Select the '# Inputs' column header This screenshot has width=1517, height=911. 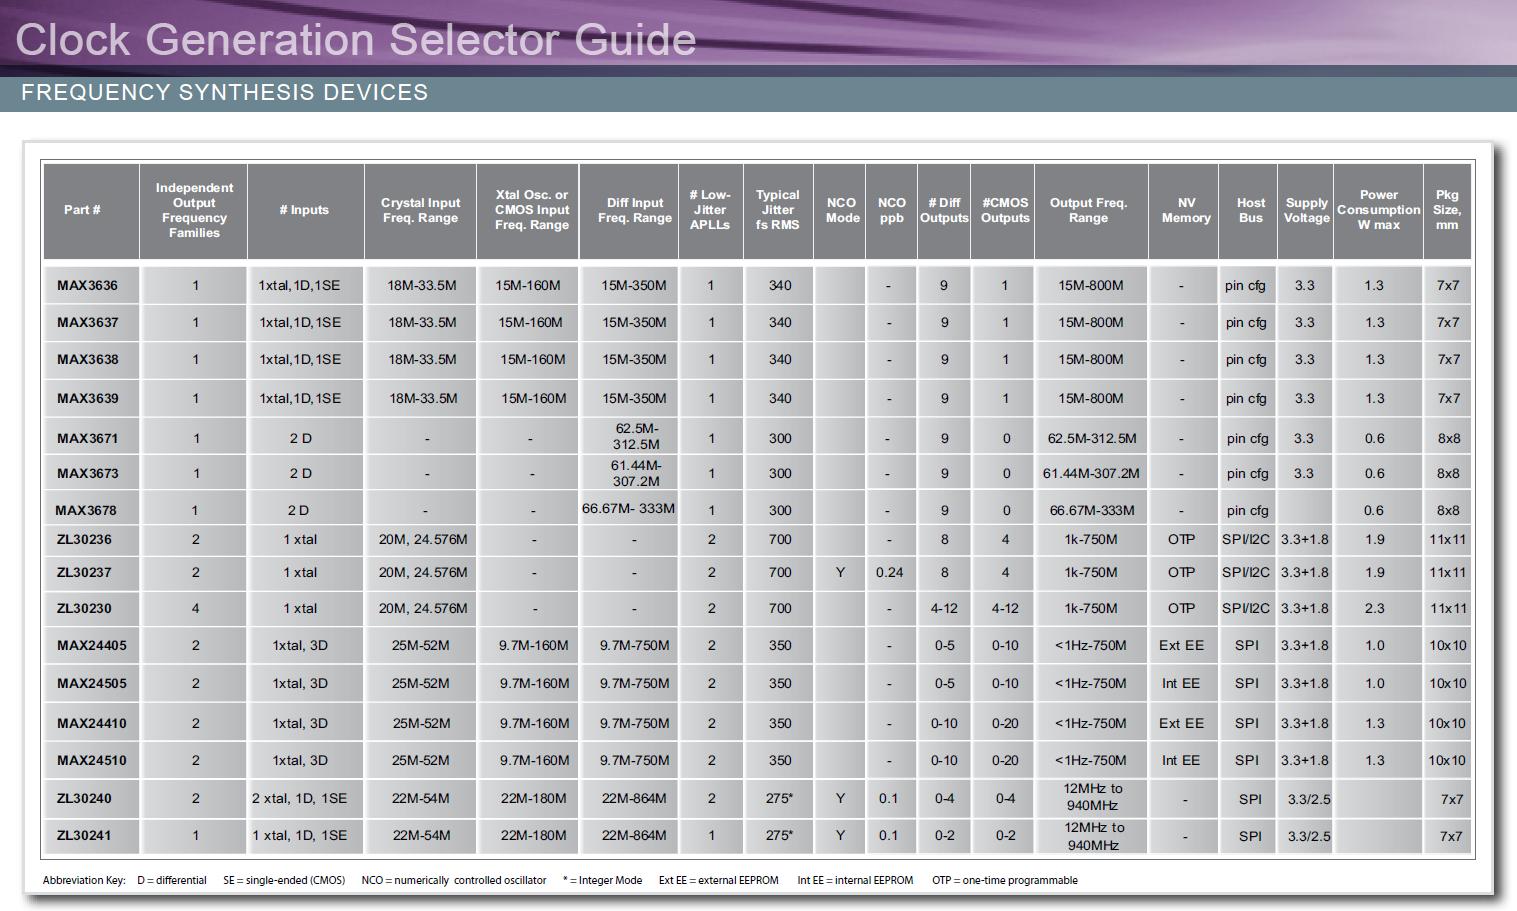tap(304, 210)
